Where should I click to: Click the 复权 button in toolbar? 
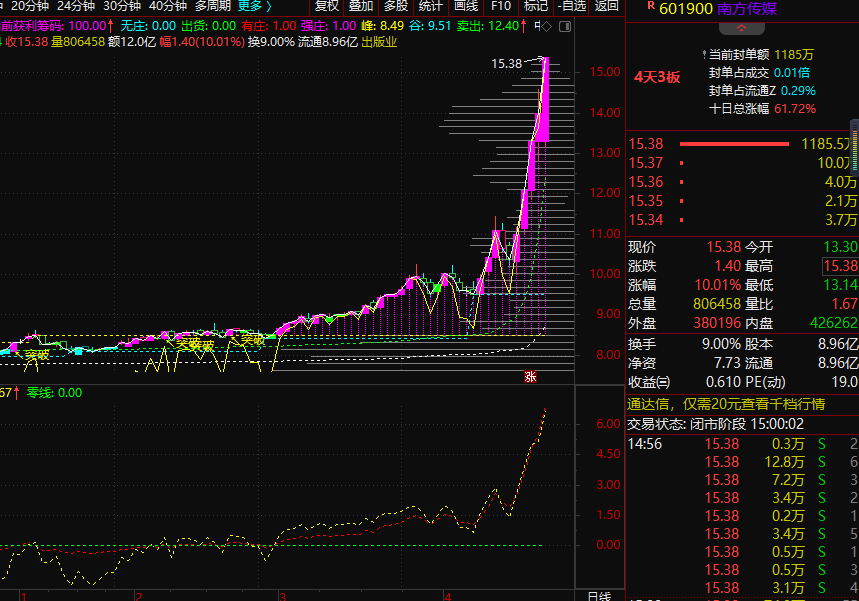pos(327,6)
